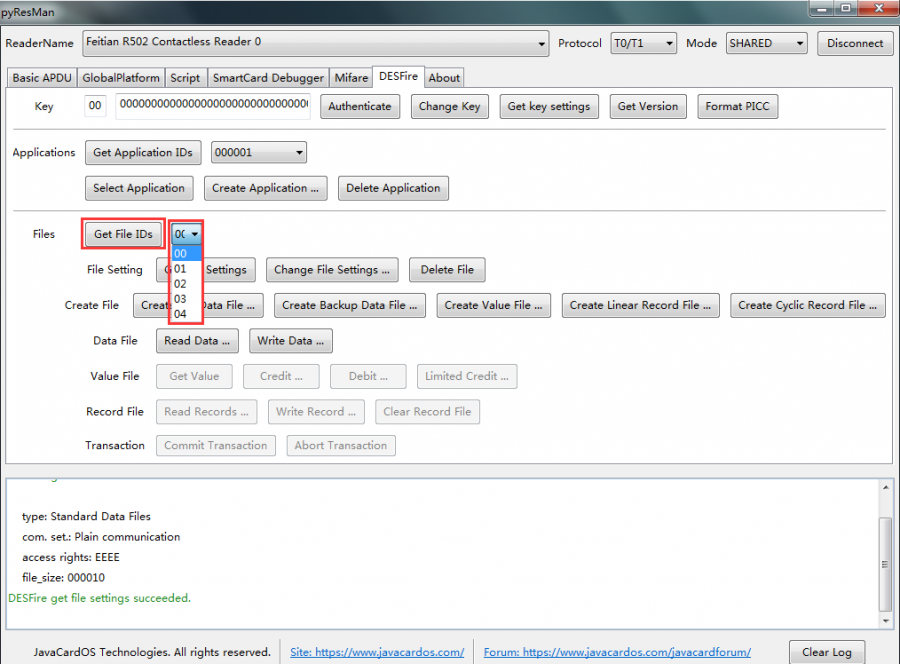Click the Clear Log button
This screenshot has width=900, height=664.
click(827, 653)
